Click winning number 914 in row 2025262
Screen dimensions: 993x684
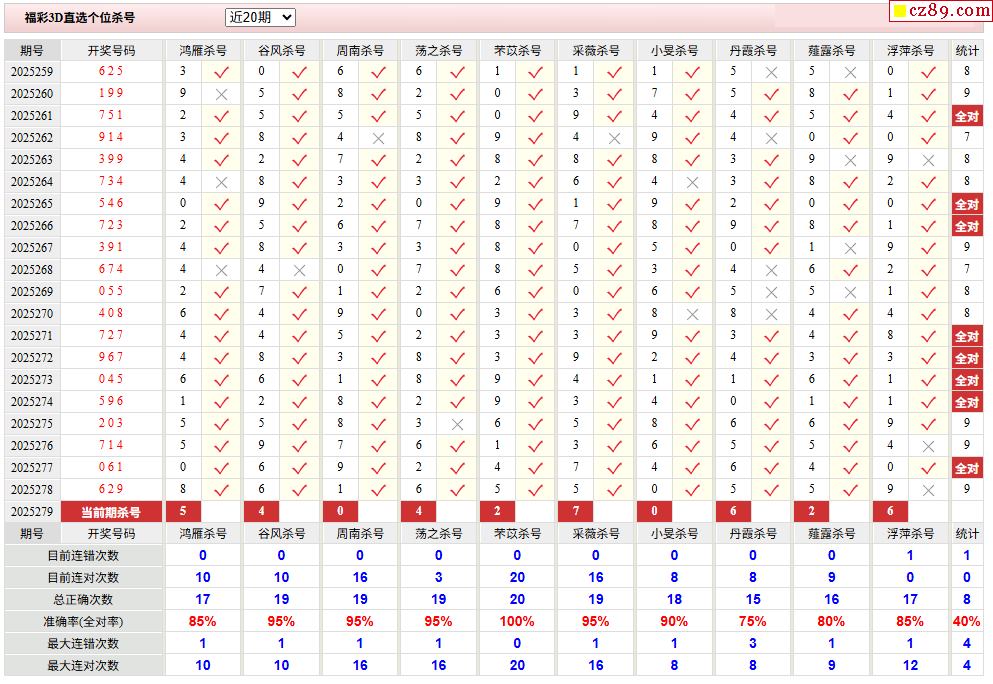point(111,137)
